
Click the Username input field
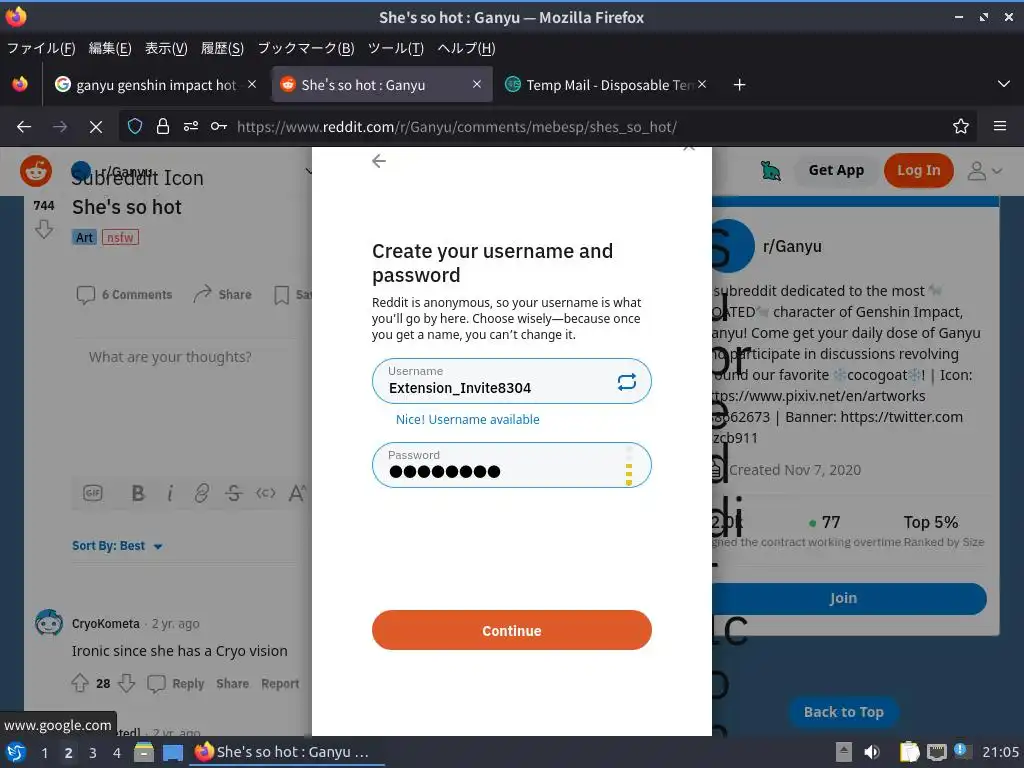click(511, 381)
